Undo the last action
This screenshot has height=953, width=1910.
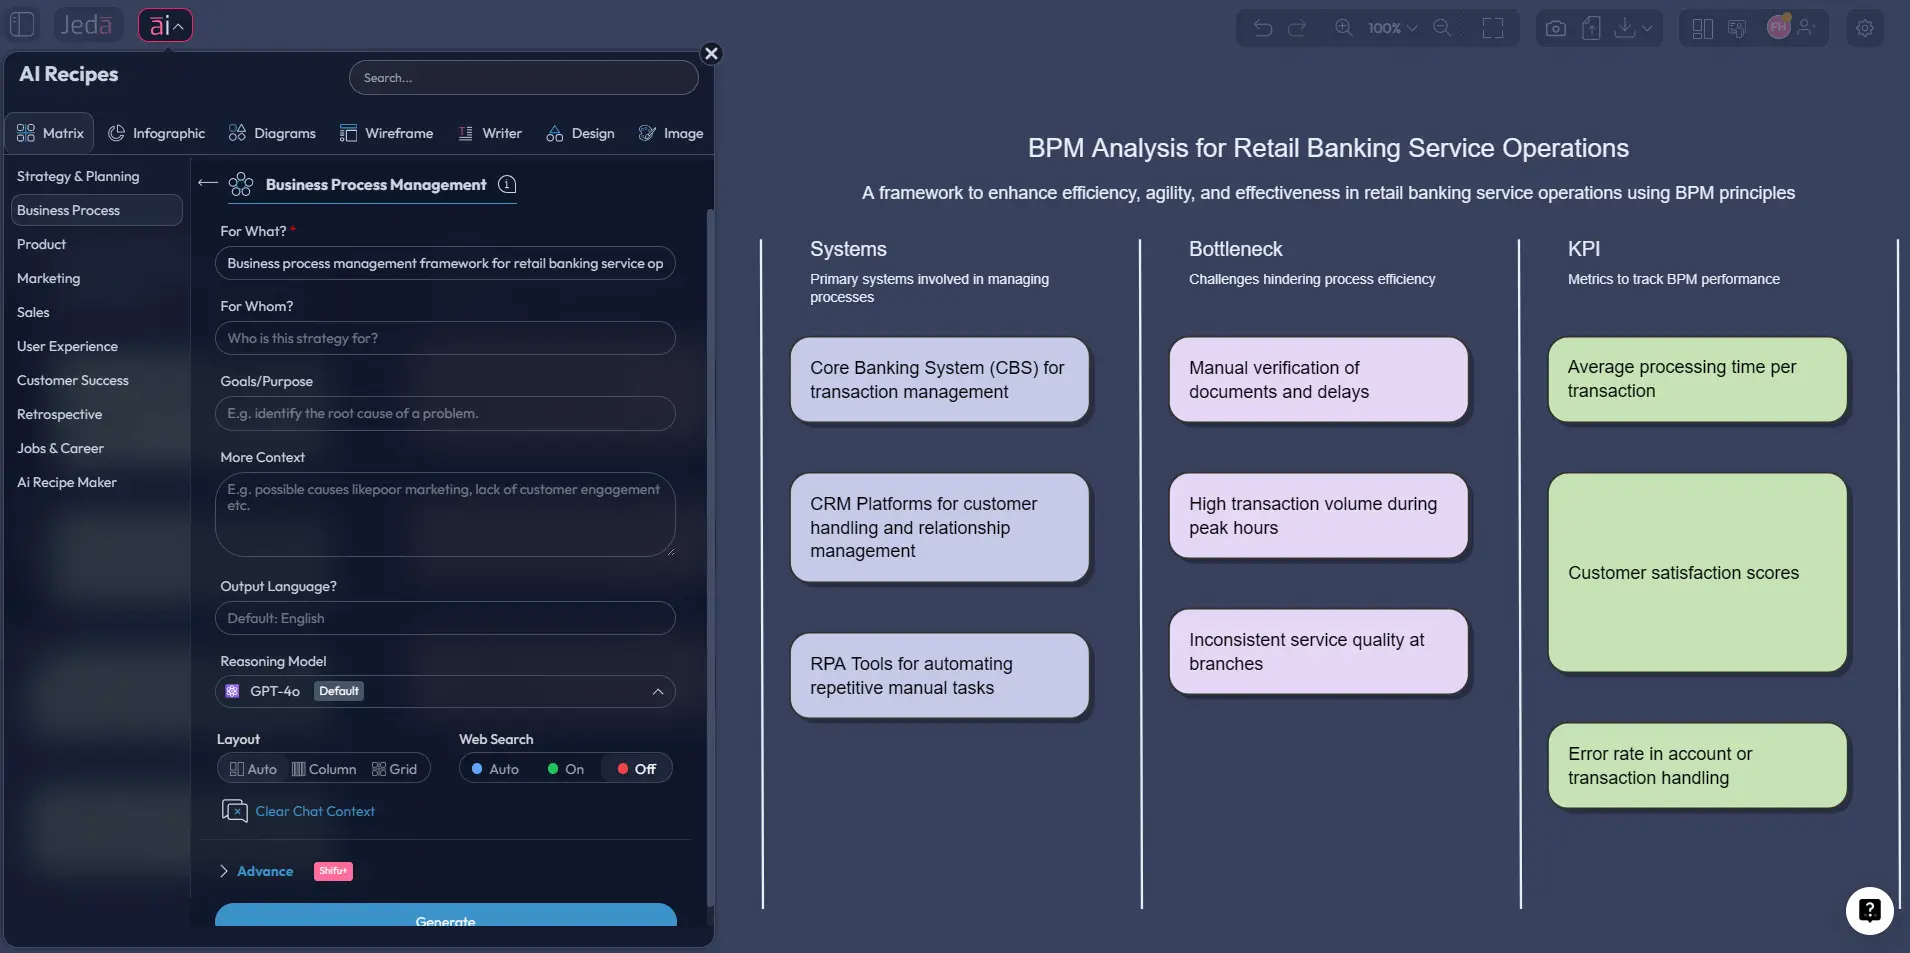[x=1262, y=27]
